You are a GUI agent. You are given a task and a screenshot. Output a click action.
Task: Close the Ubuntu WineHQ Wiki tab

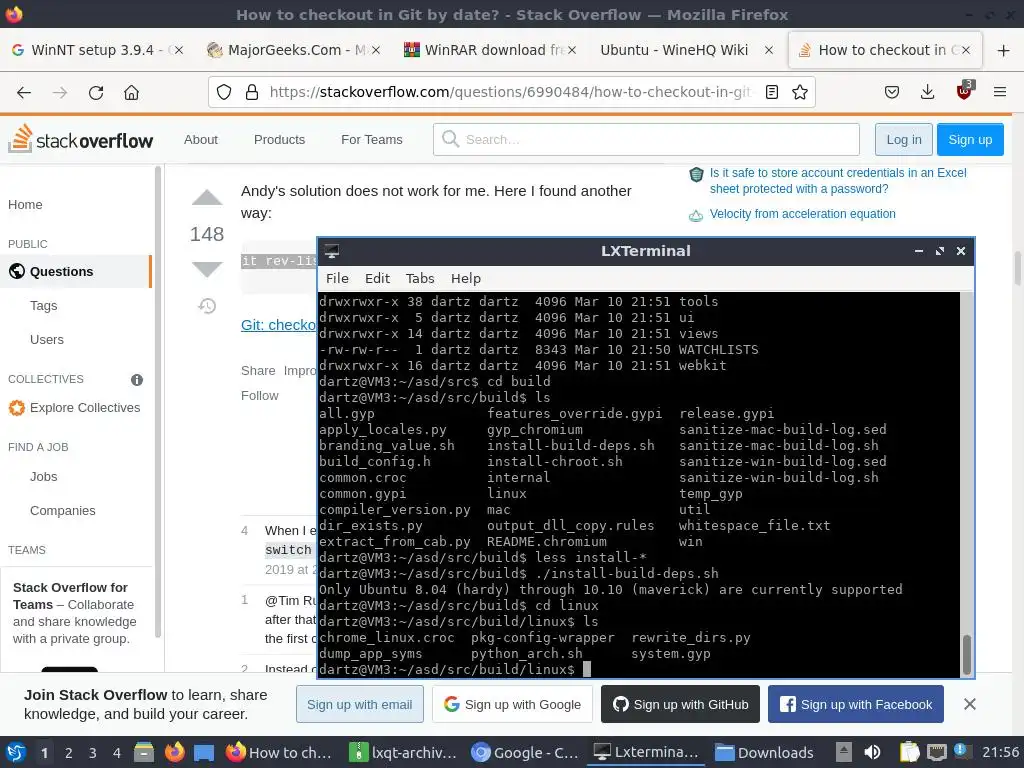click(769, 50)
